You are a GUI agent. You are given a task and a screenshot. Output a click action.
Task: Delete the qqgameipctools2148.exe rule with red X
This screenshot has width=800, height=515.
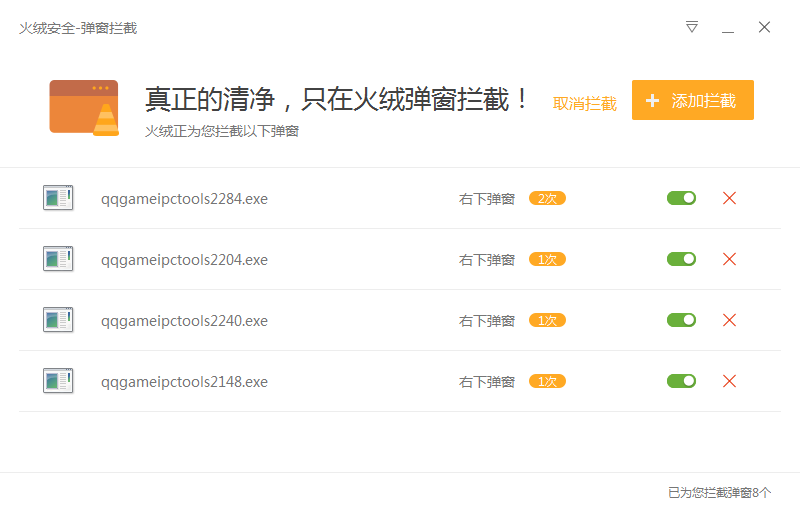click(x=730, y=381)
